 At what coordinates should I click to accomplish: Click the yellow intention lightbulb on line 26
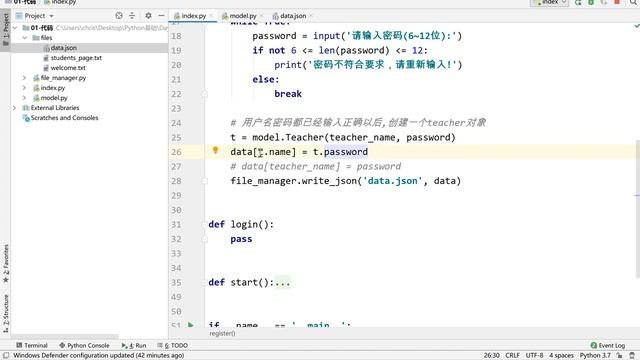click(x=216, y=150)
